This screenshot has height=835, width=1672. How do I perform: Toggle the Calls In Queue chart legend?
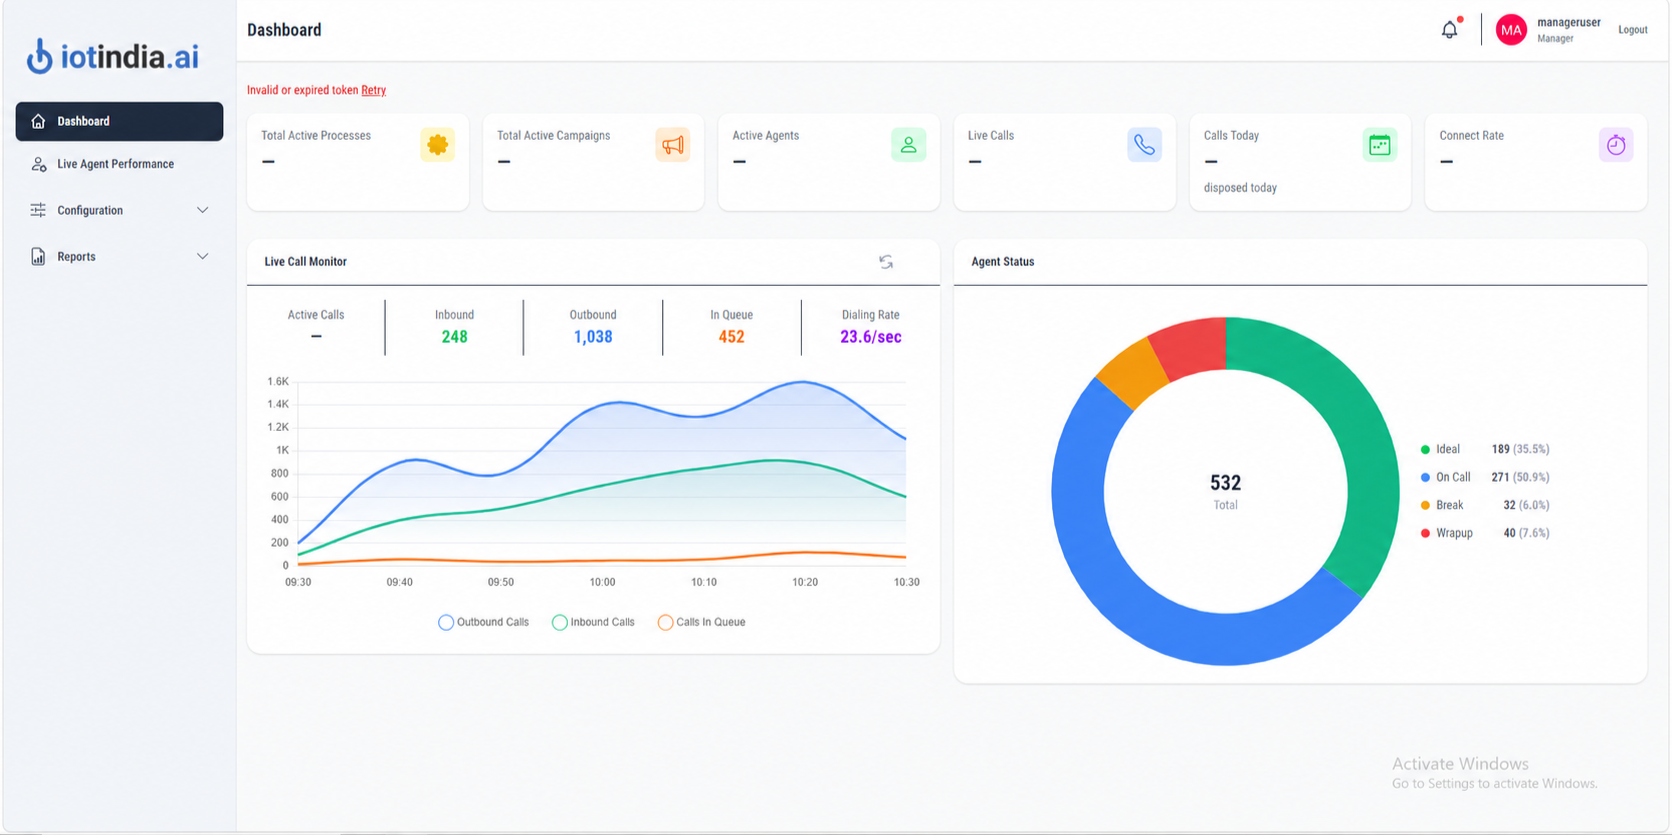click(701, 622)
